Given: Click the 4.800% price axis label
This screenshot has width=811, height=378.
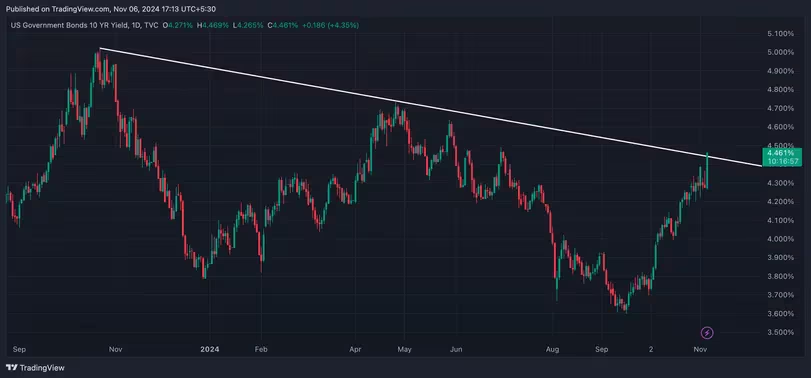Looking at the screenshot, I should point(779,89).
